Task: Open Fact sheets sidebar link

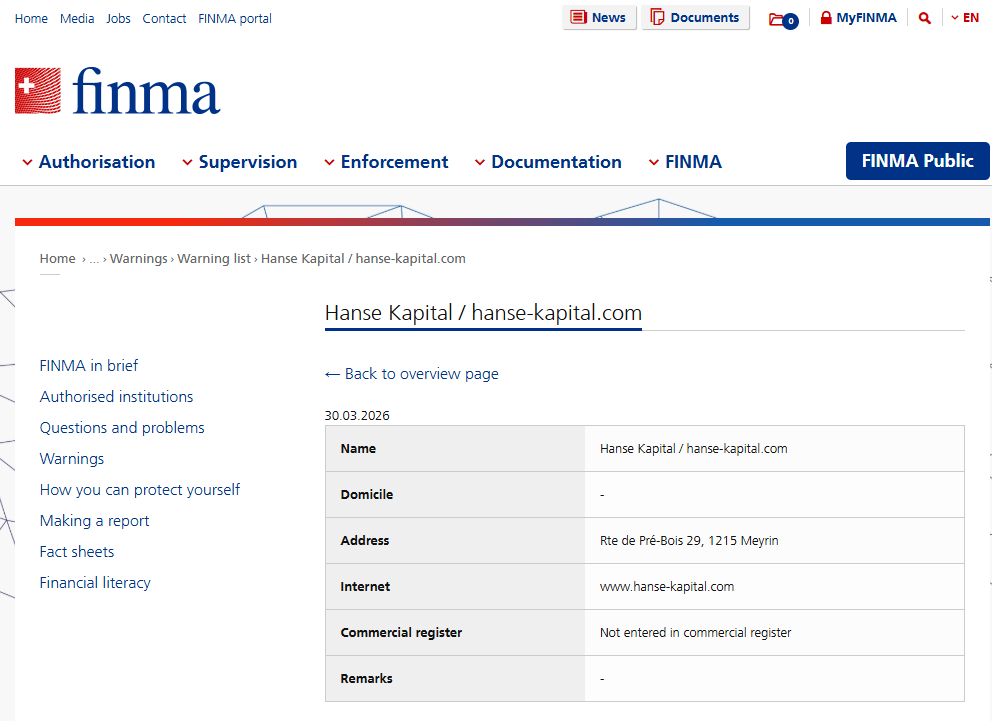Action: (77, 552)
